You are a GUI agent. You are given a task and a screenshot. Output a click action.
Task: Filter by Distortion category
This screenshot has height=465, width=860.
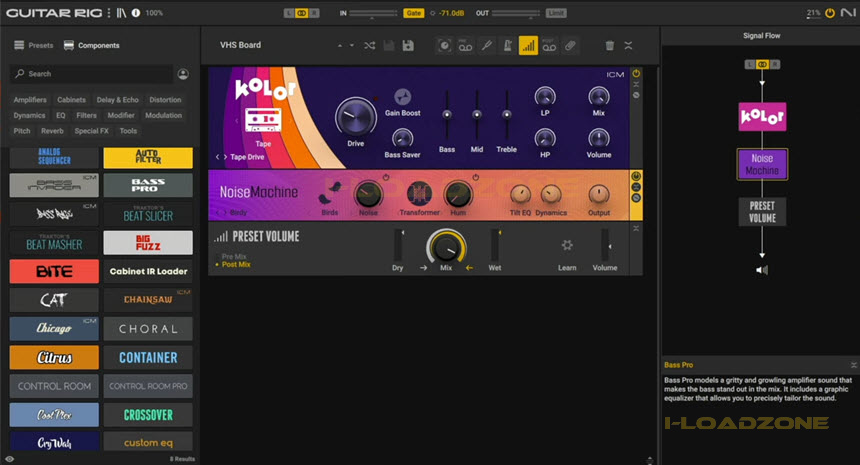pyautogui.click(x=165, y=100)
